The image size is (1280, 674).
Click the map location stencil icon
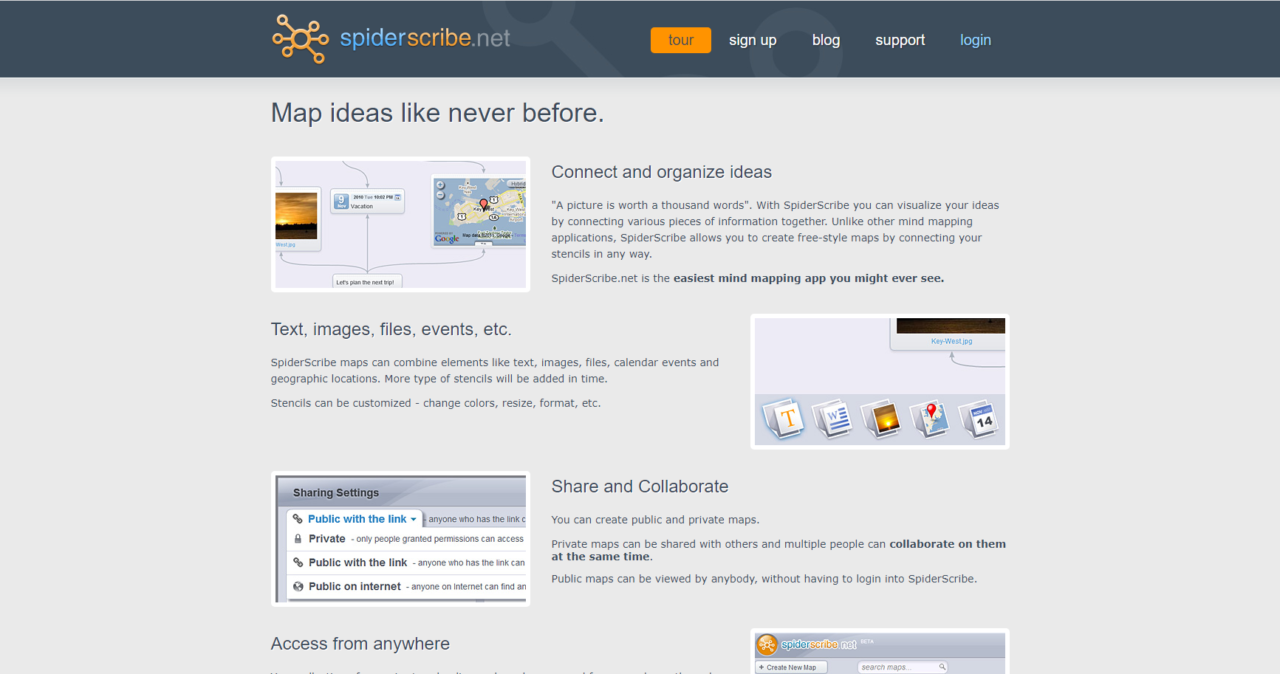tap(930, 419)
